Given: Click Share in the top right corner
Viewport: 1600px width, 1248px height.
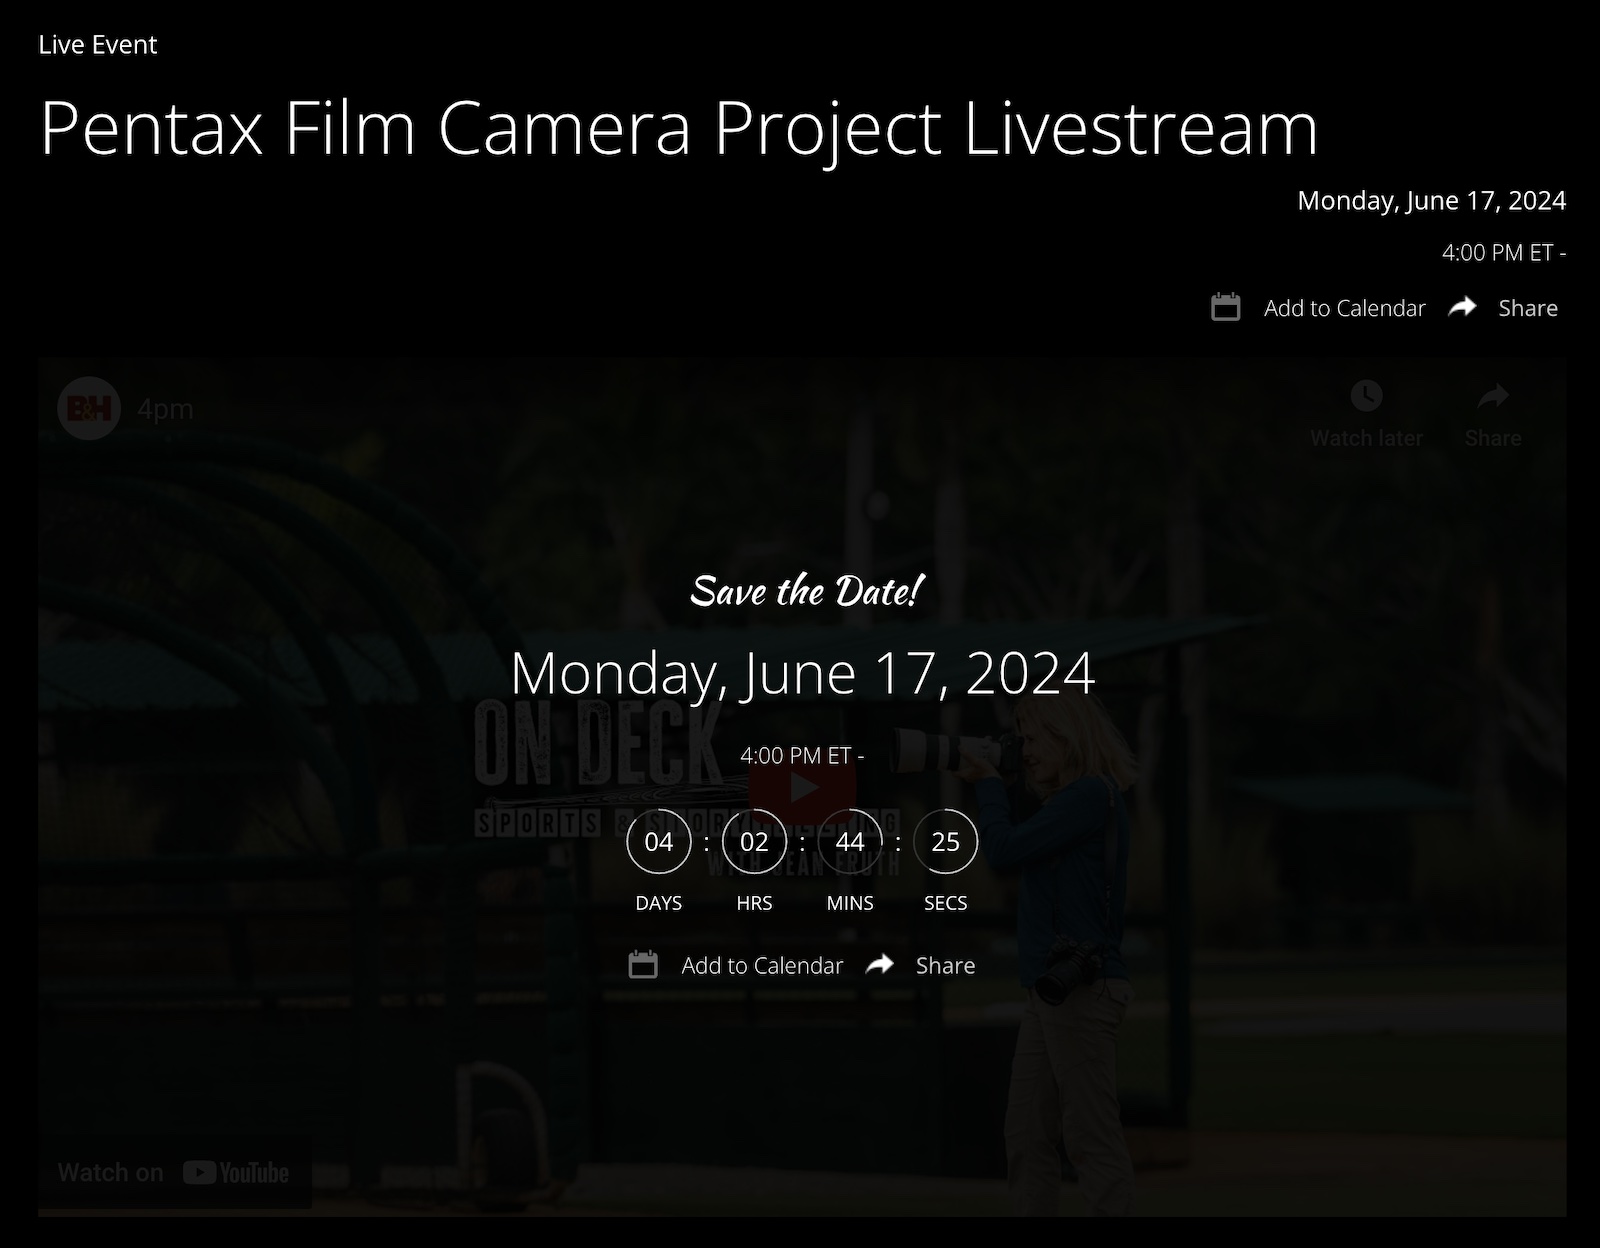Looking at the screenshot, I should tap(1527, 307).
